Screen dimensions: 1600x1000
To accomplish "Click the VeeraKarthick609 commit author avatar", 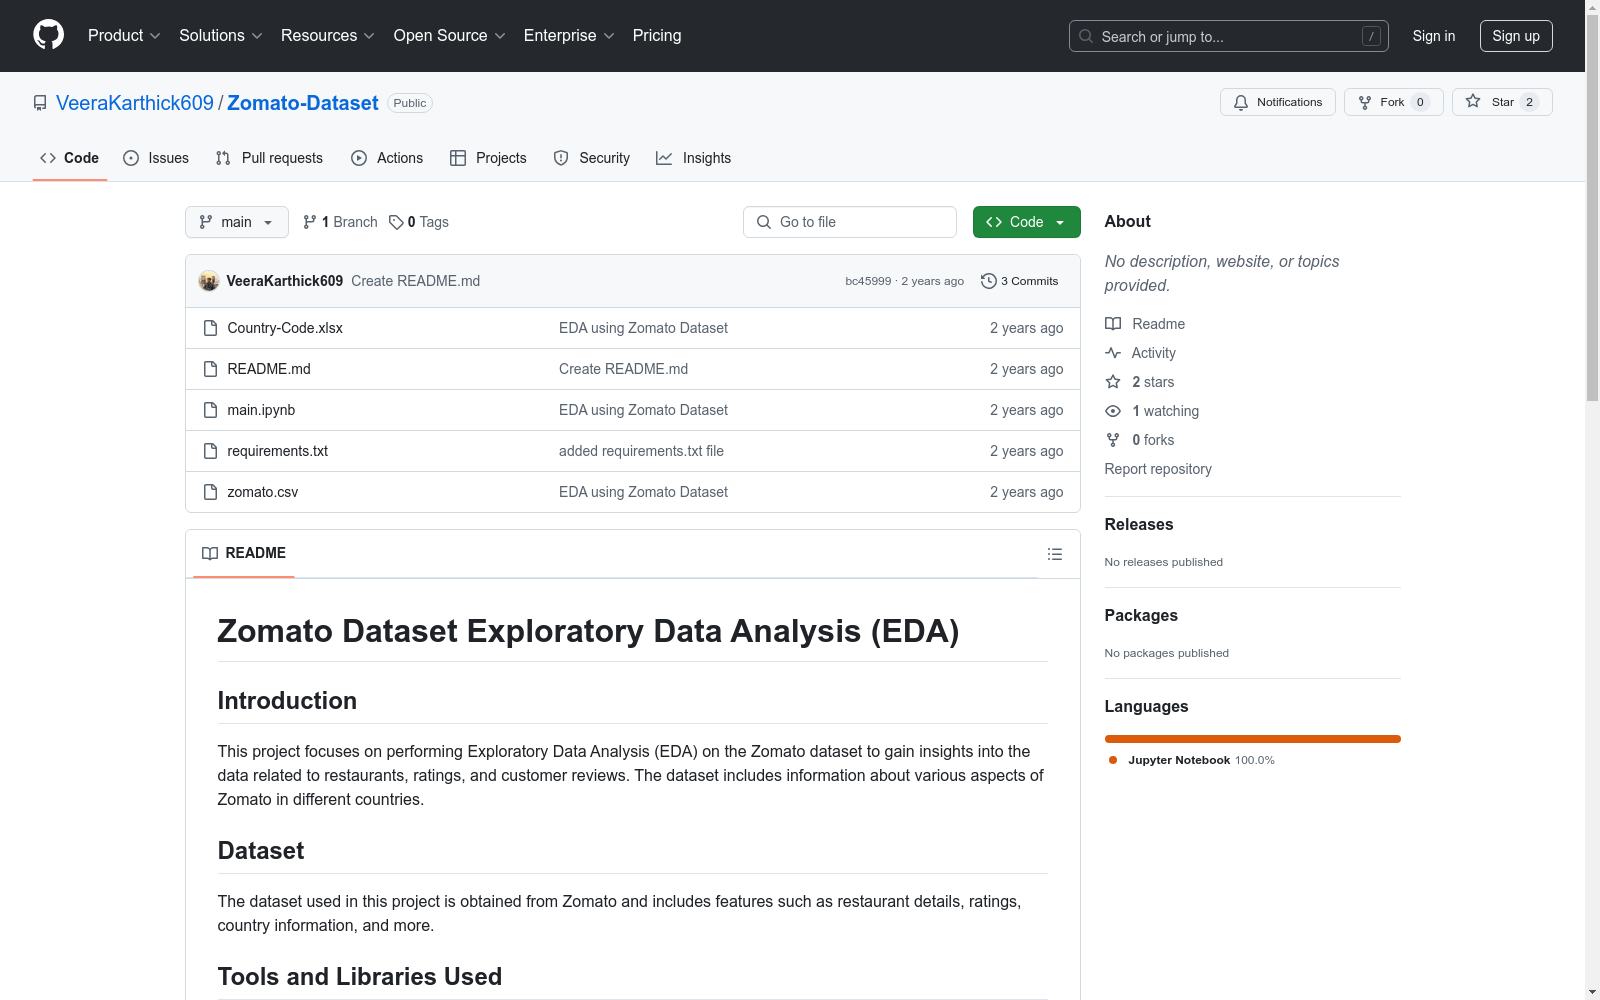I will [x=209, y=281].
